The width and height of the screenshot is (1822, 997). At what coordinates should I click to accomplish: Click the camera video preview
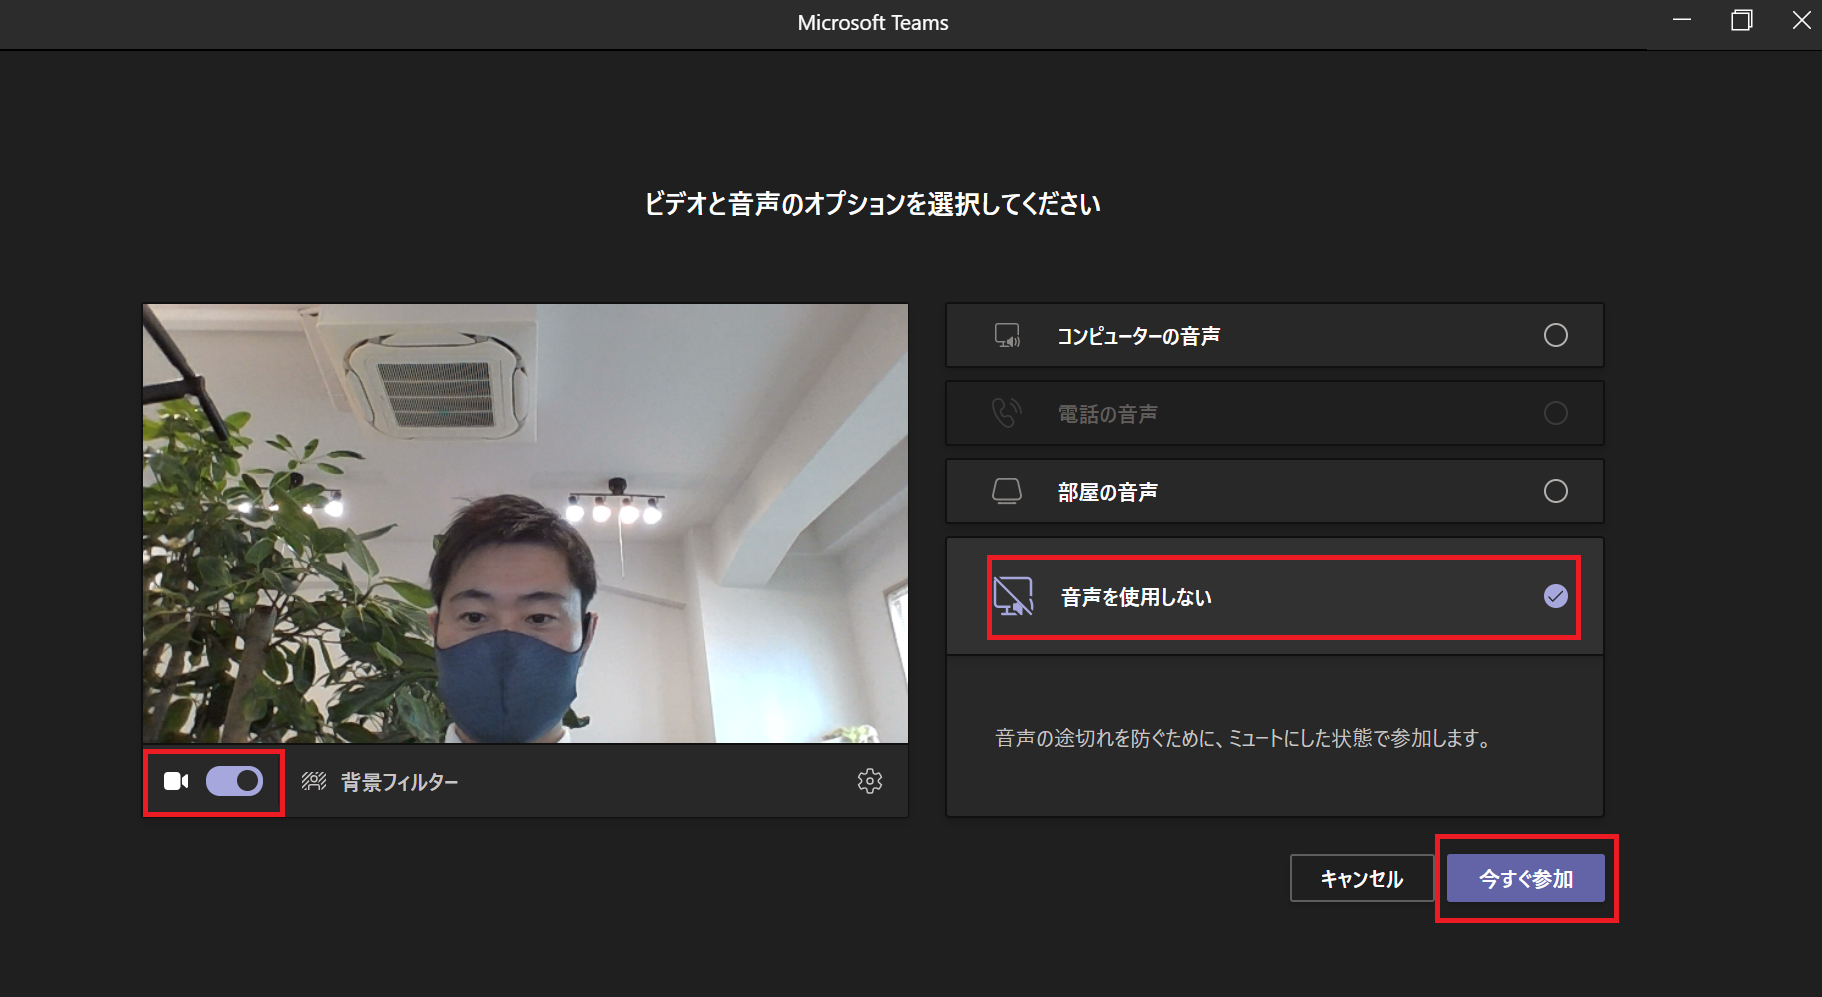(525, 523)
